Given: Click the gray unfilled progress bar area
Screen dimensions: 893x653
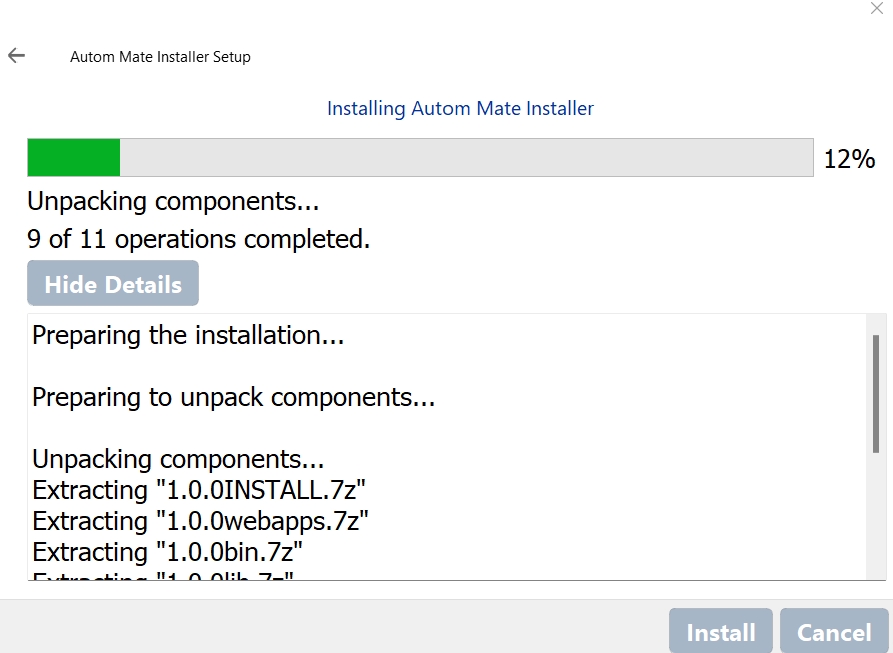Looking at the screenshot, I should click(x=466, y=158).
